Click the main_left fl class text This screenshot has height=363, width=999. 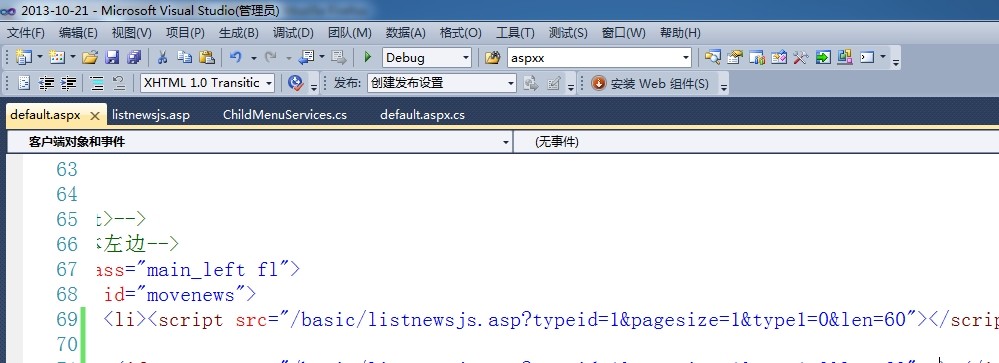point(213,269)
